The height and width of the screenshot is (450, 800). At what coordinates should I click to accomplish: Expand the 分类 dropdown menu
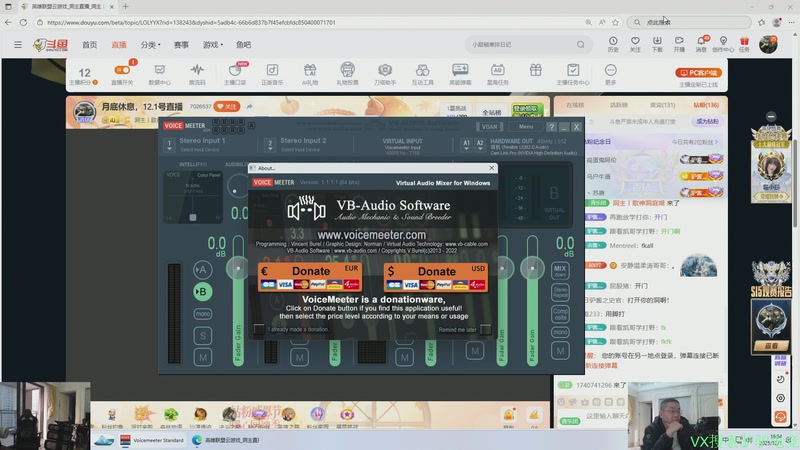(150, 45)
